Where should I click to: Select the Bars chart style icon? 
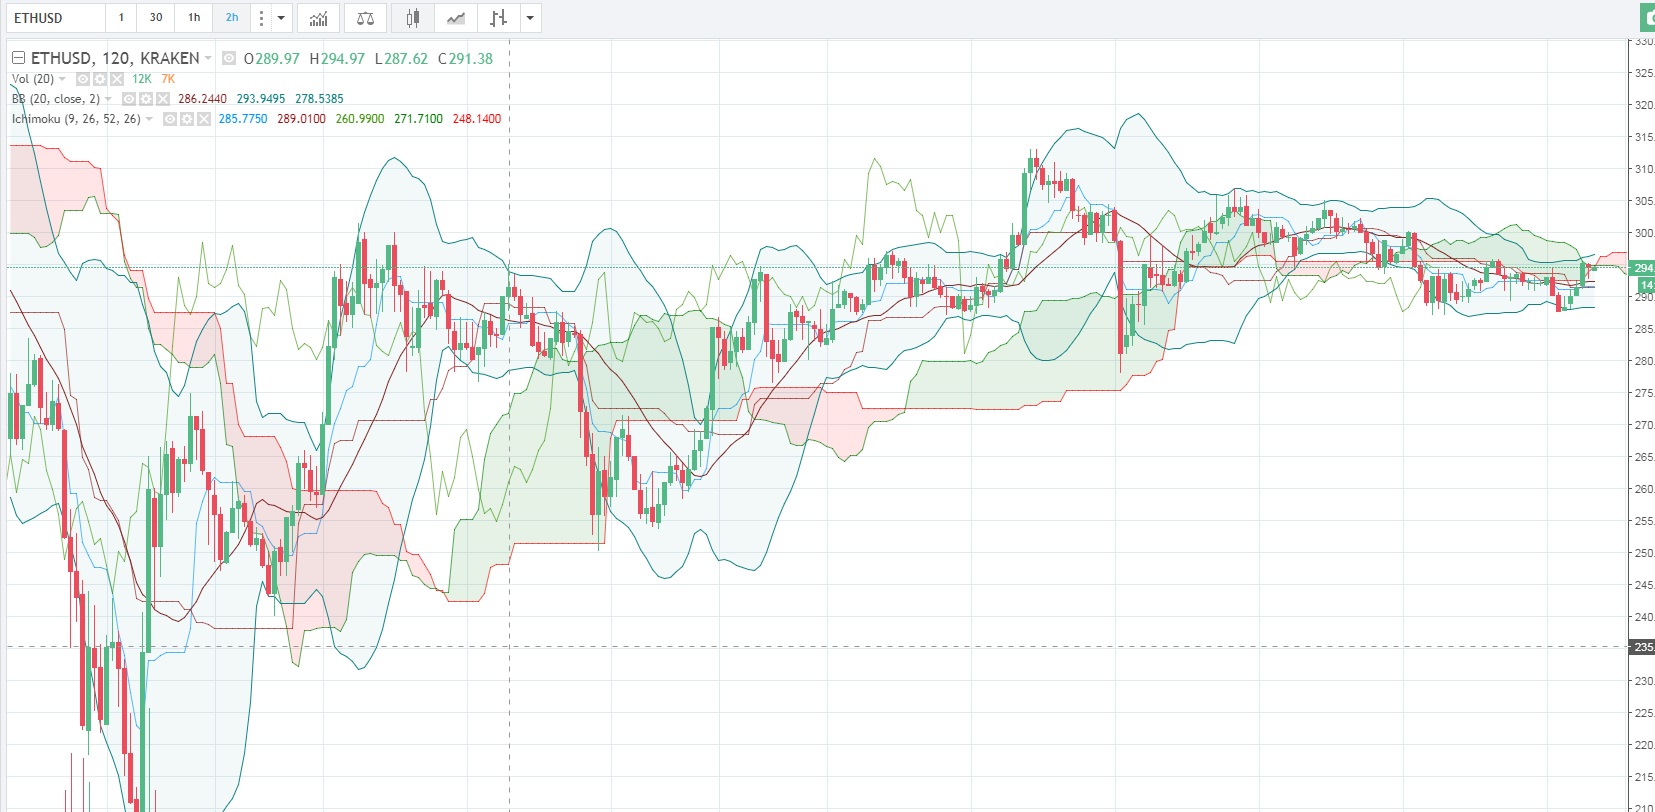498,18
